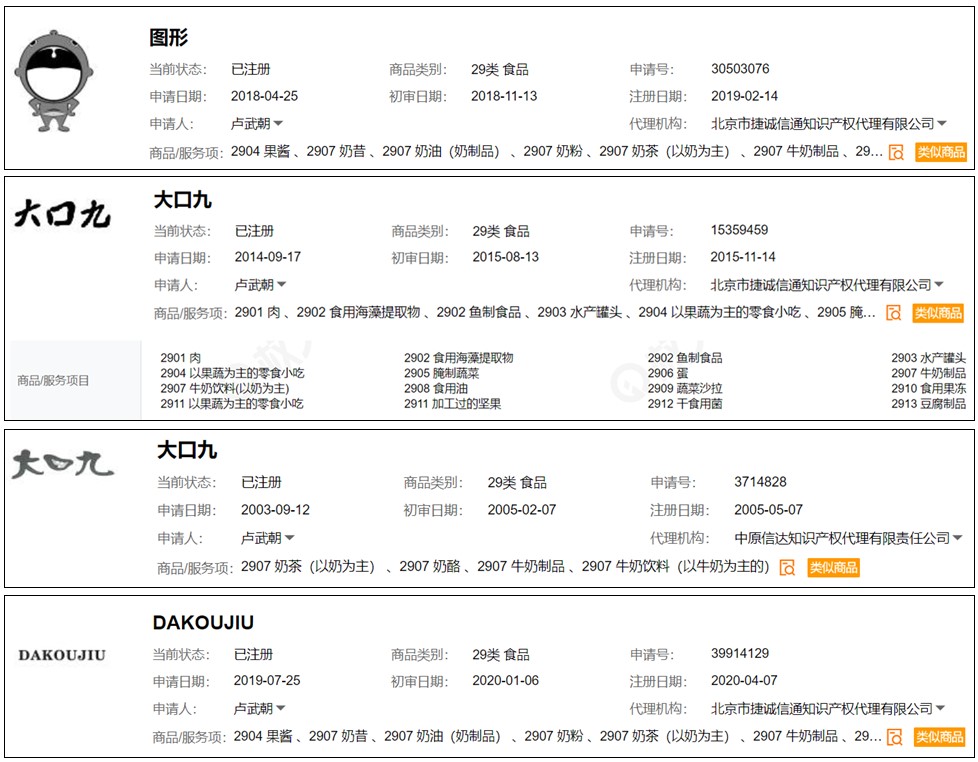The image size is (978, 762).
Task: Select 2910 食用果冻 item
Action: pos(929,388)
